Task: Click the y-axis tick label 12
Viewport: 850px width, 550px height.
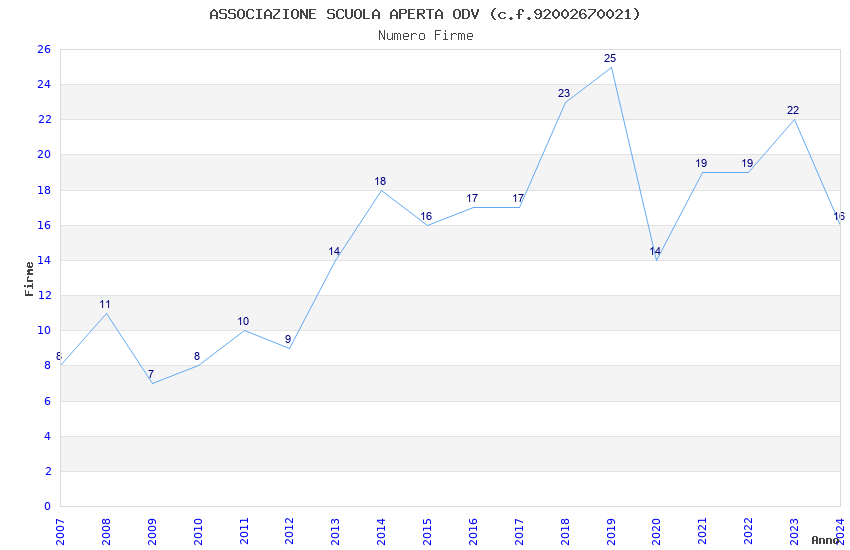Action: [44, 295]
